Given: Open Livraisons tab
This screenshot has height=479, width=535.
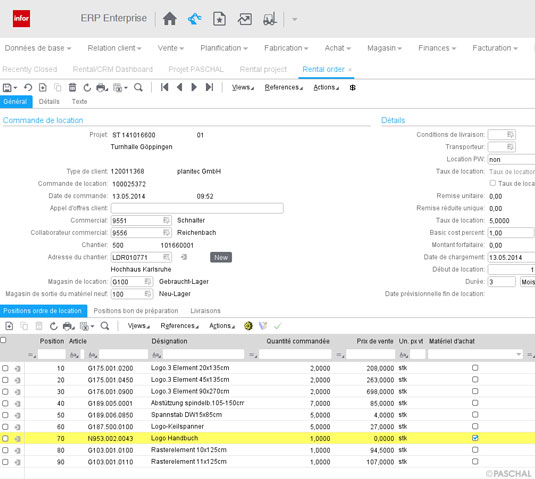Looking at the screenshot, I should coord(205,311).
